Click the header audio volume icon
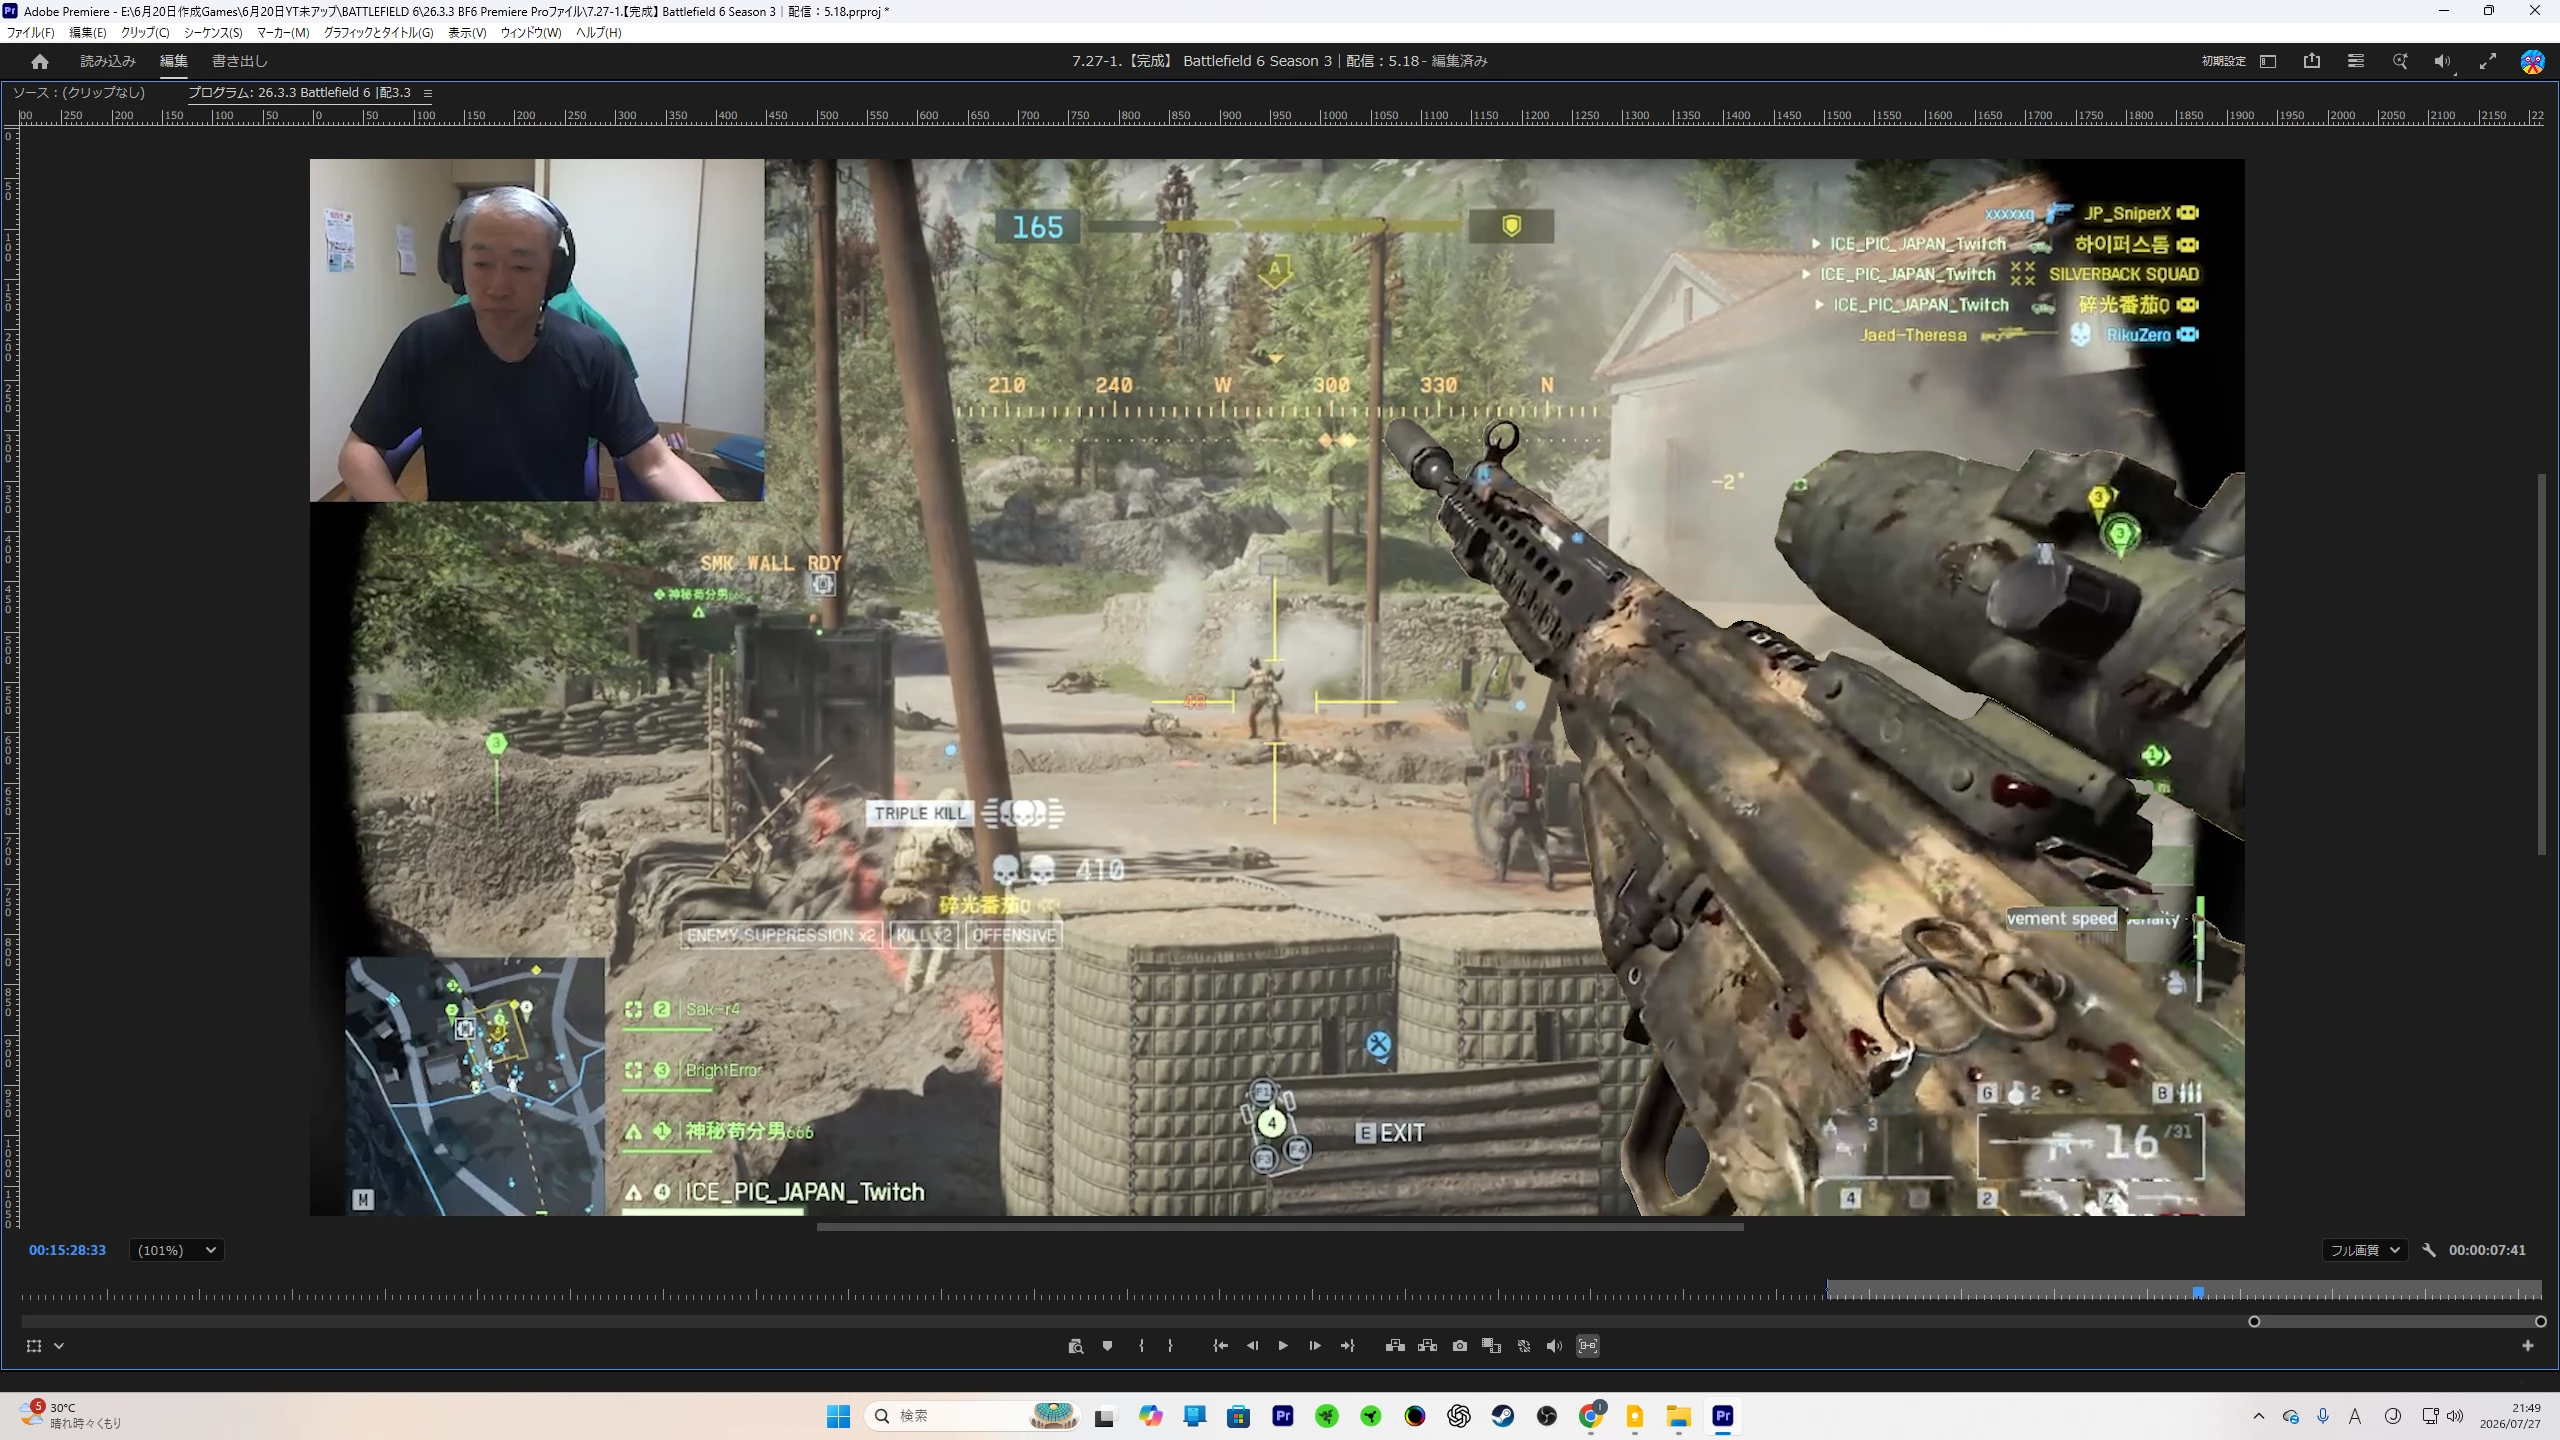The width and height of the screenshot is (2560, 1440). 2443,62
